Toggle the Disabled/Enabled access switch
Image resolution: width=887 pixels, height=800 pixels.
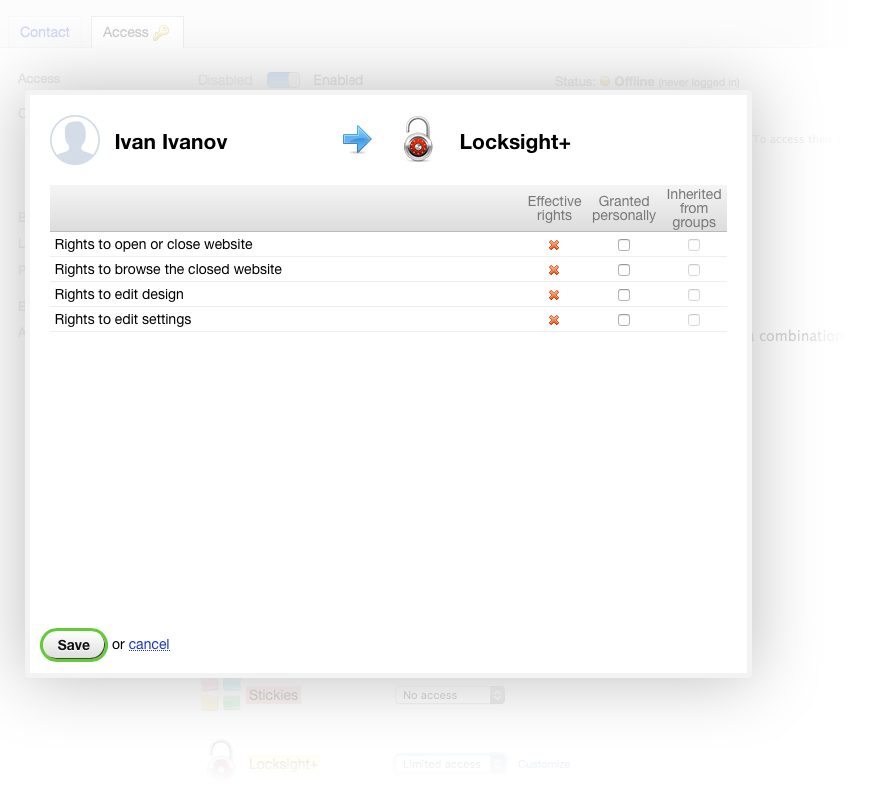click(283, 80)
